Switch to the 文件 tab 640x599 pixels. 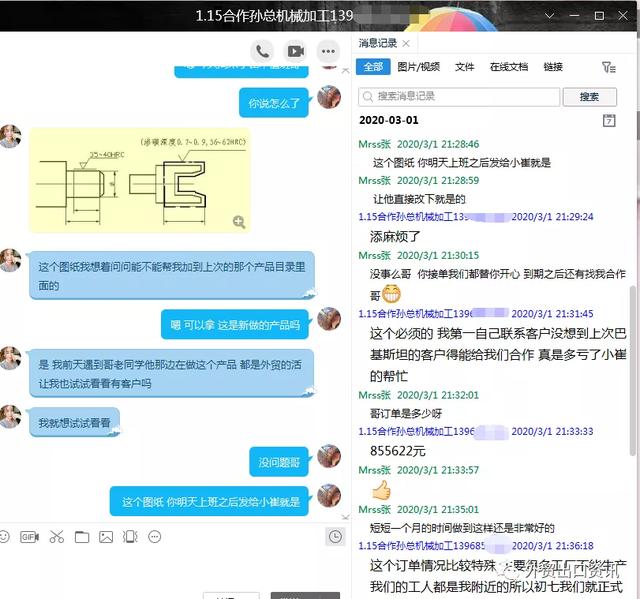click(464, 67)
